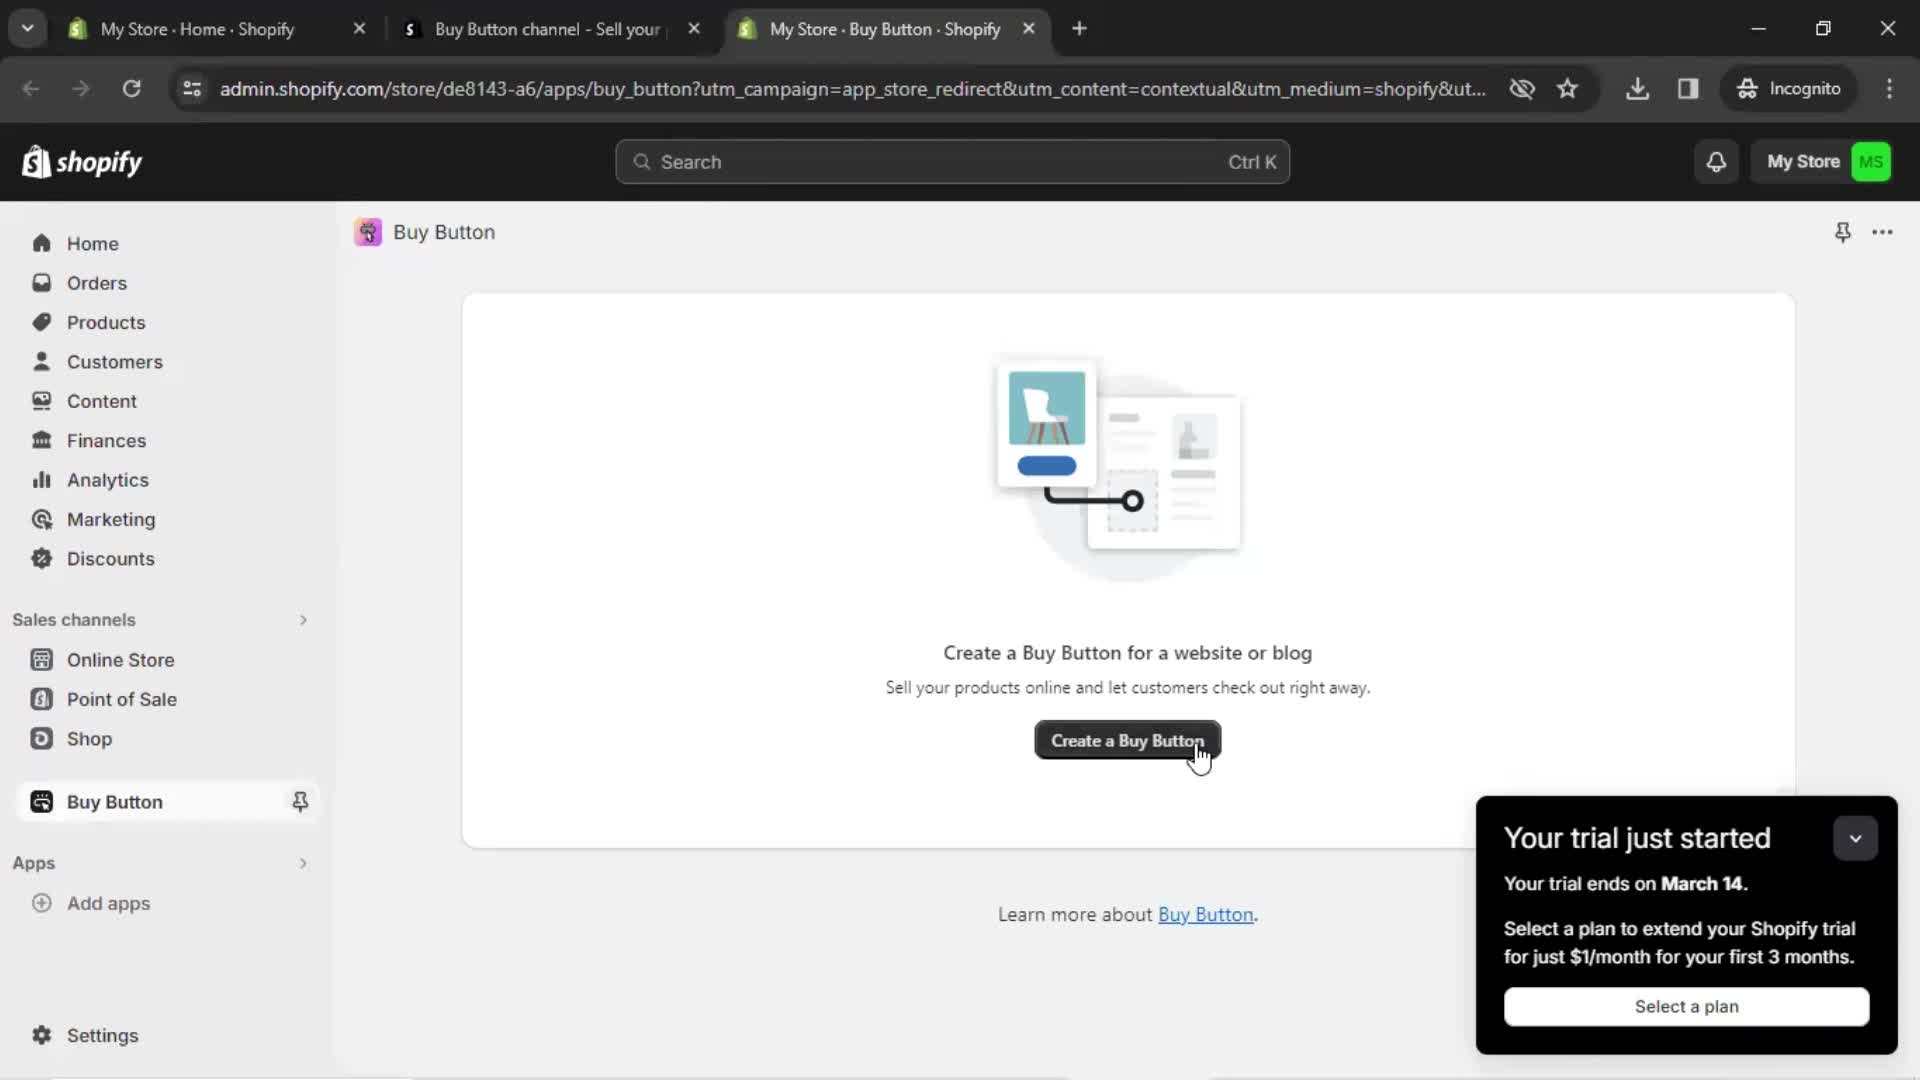
Task: Access the Marketing section
Action: [x=111, y=518]
